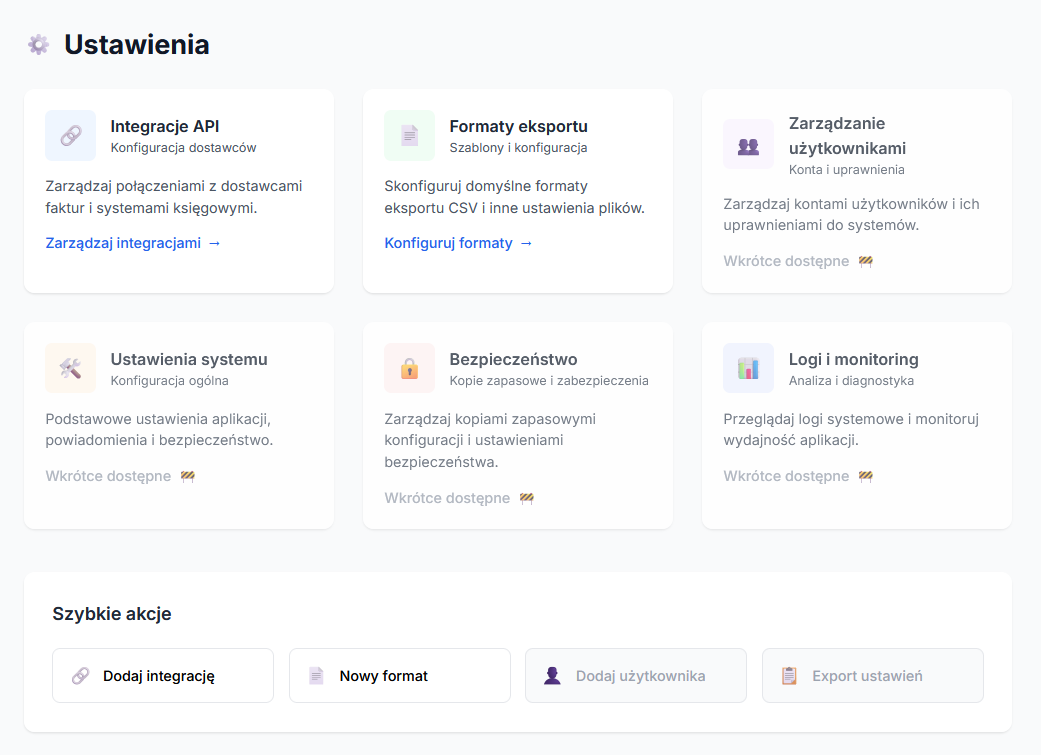Click the tools icon on Ustawienia systemu card

[x=70, y=368]
